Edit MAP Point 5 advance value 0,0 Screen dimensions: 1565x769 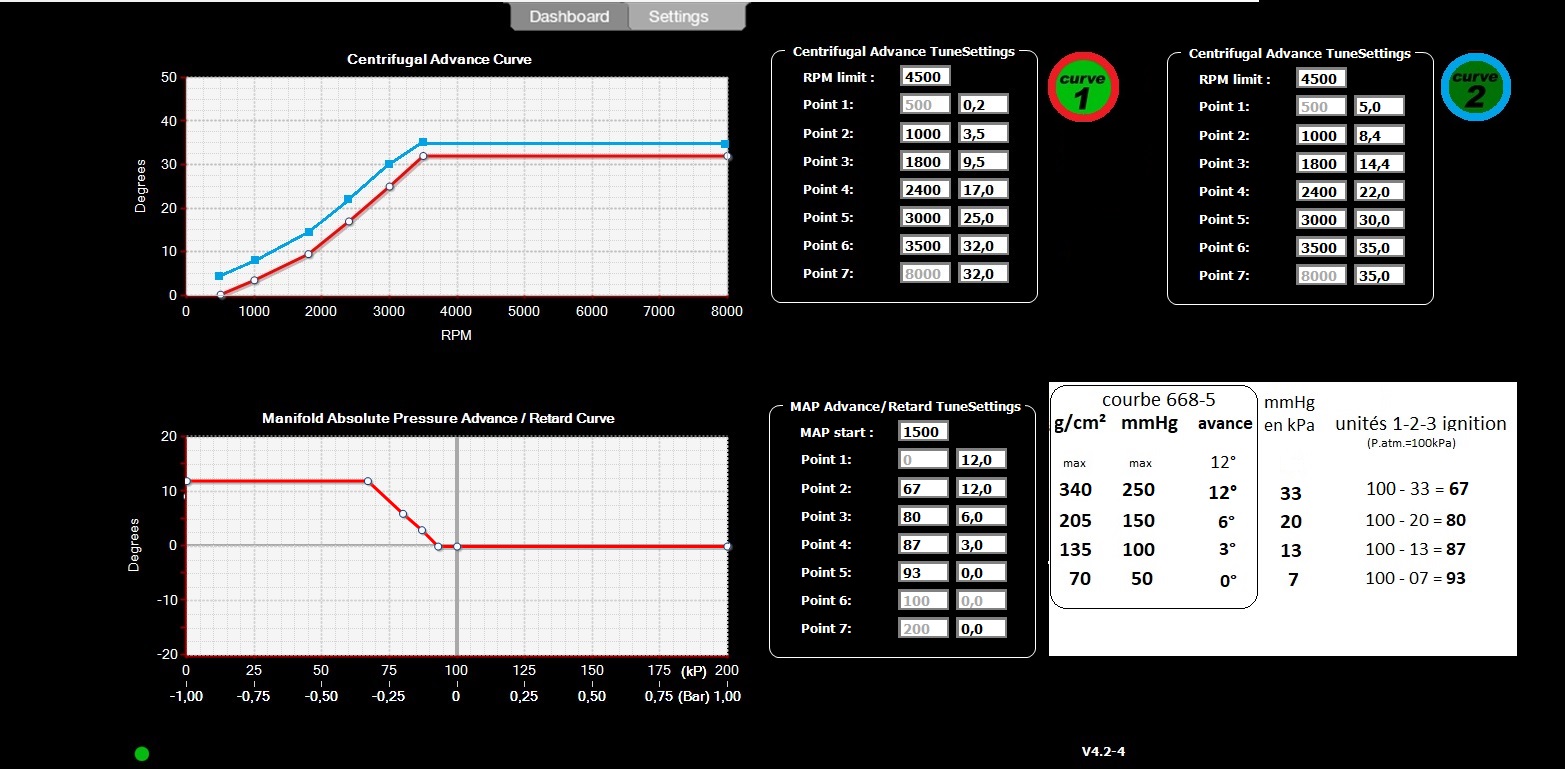coord(981,572)
